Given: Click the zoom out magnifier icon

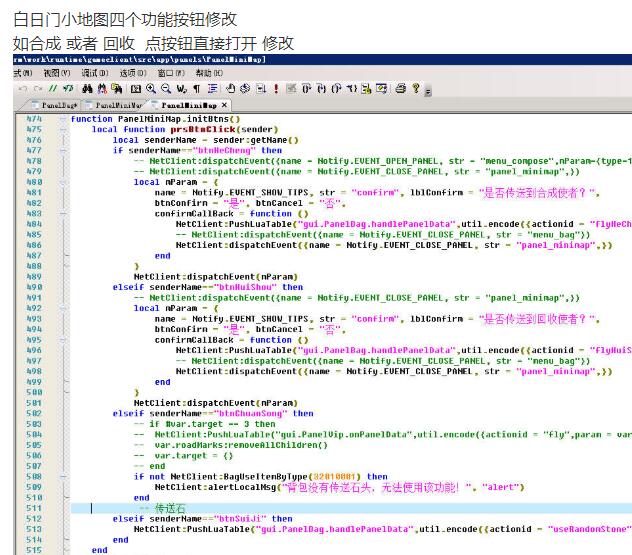Looking at the screenshot, I should [166, 89].
